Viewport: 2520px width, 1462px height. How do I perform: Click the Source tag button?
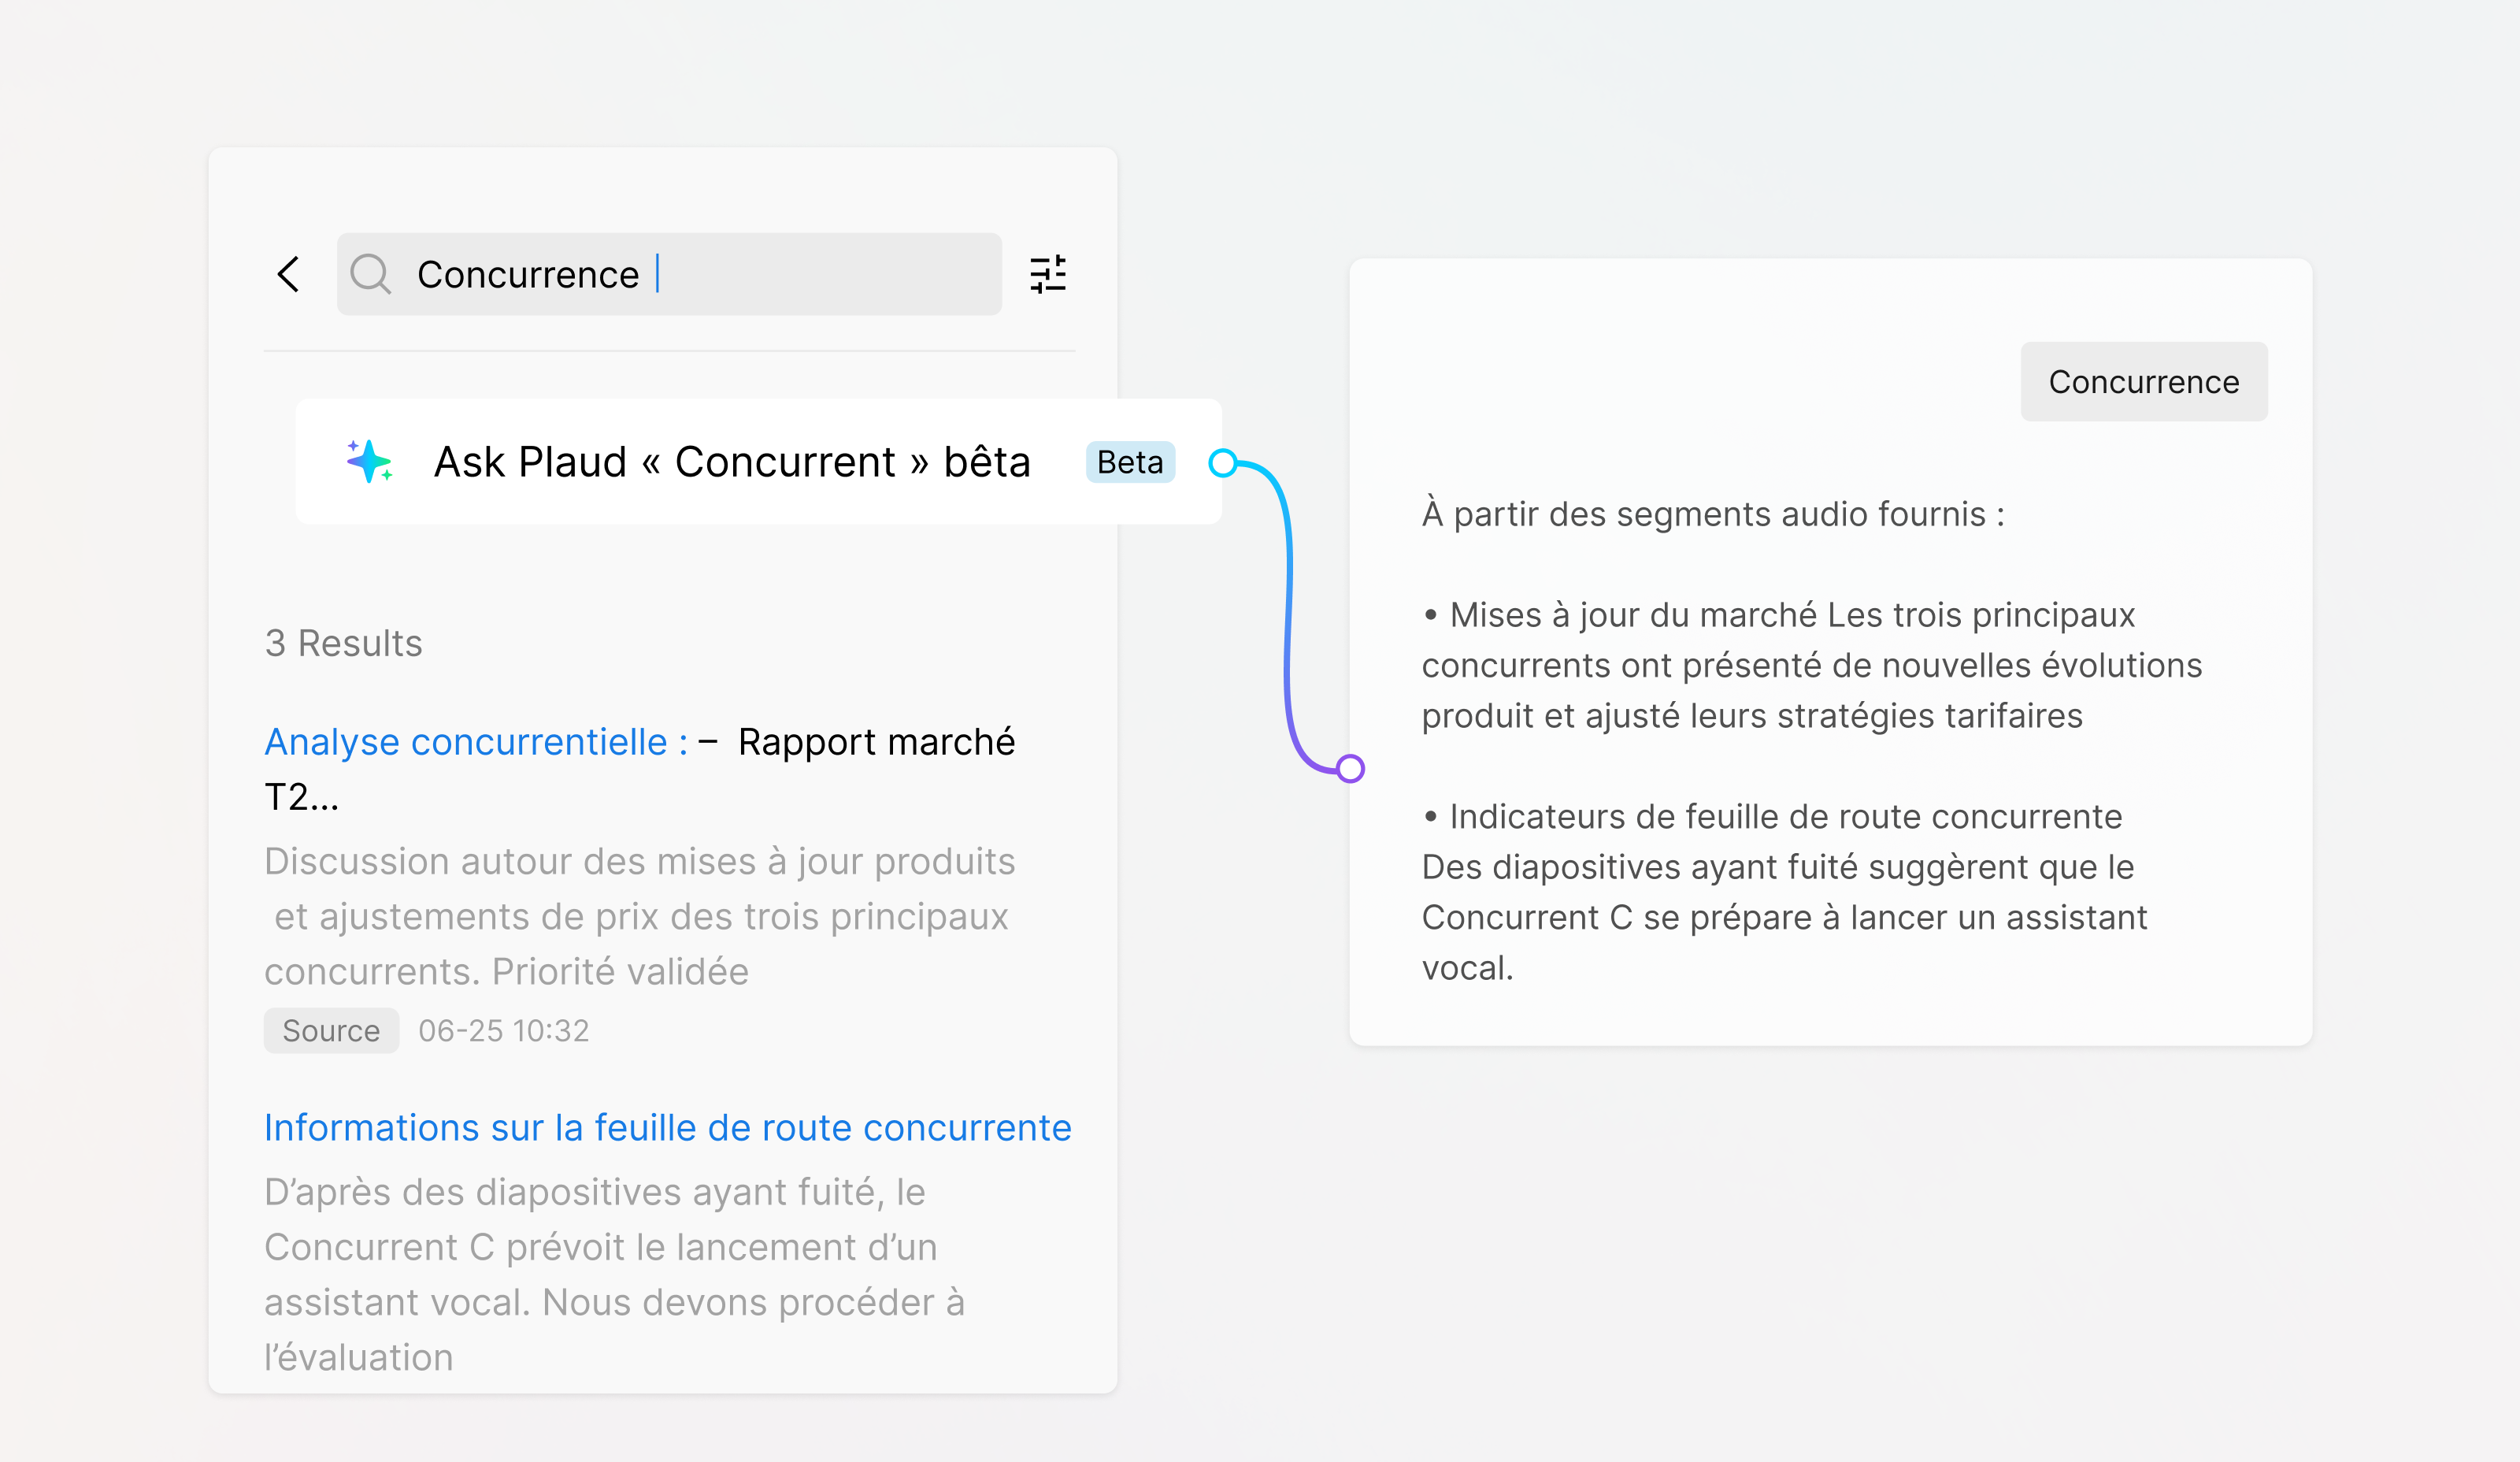pos(331,1031)
